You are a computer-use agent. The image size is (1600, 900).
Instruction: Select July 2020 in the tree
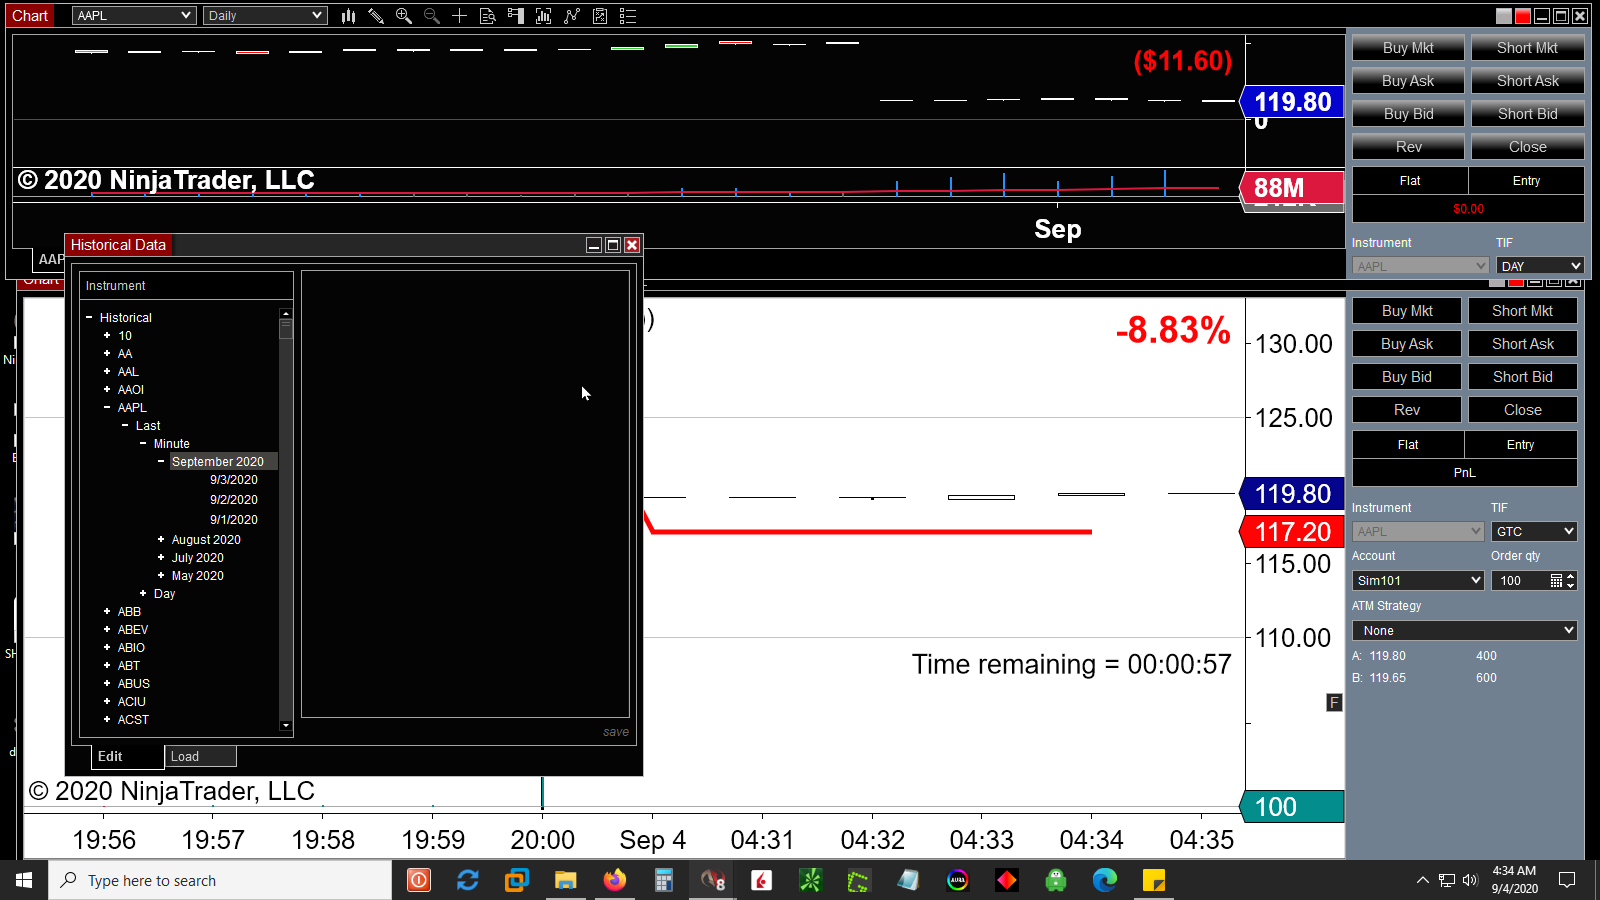[198, 558]
